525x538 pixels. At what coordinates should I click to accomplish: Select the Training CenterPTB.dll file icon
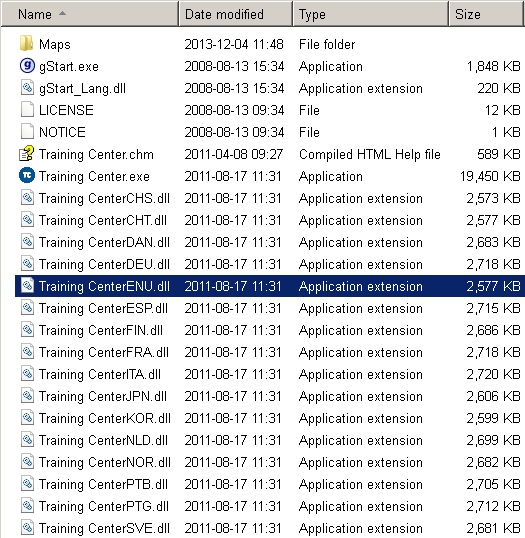[27, 484]
